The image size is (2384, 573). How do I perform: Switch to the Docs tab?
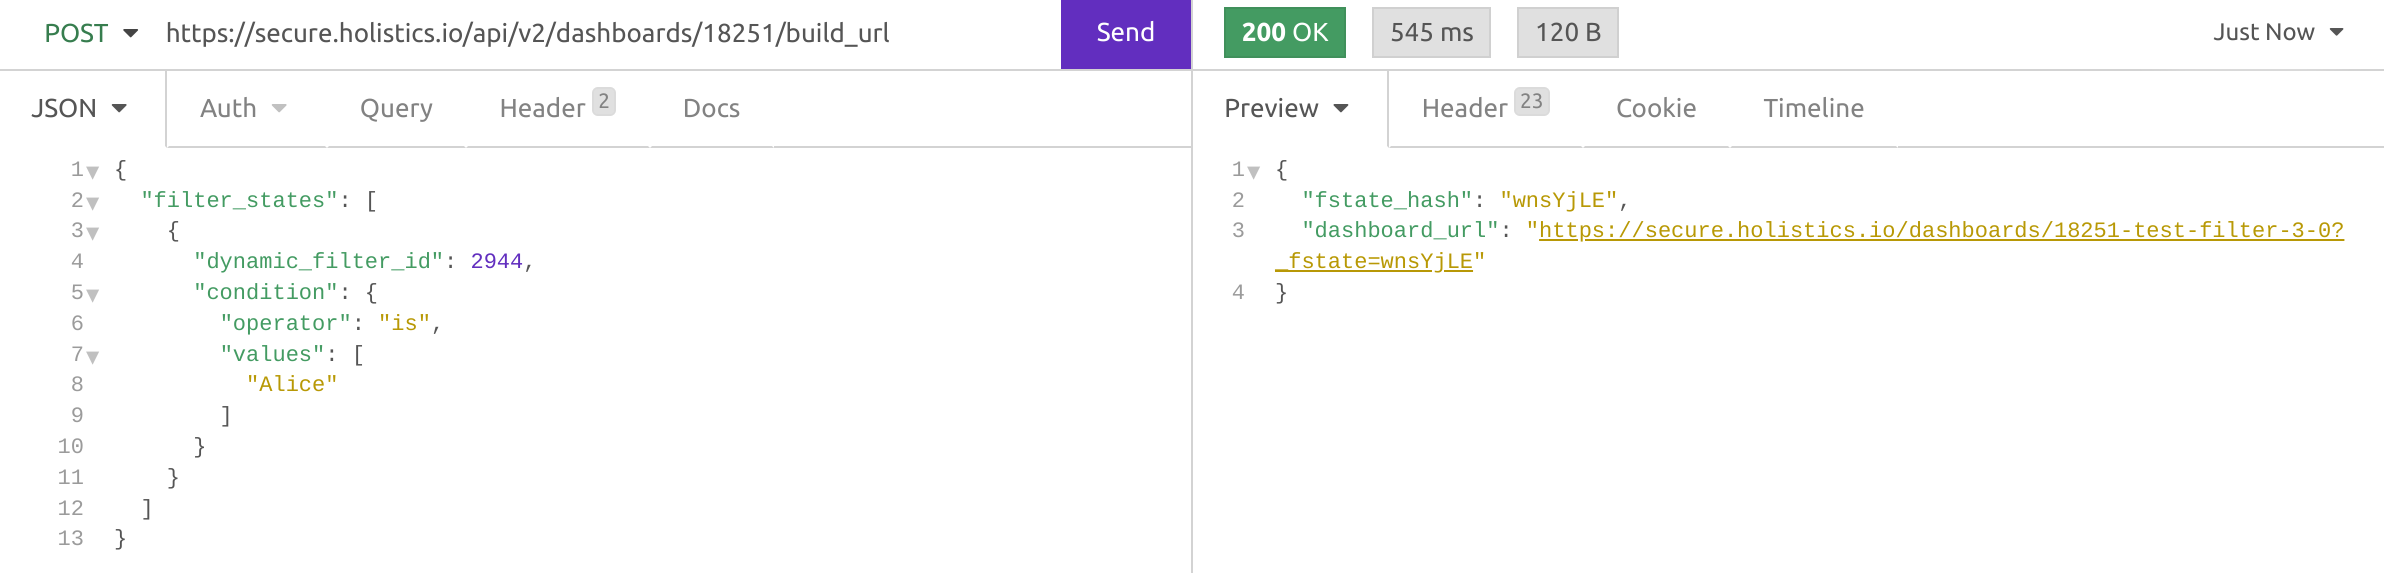coord(711,108)
